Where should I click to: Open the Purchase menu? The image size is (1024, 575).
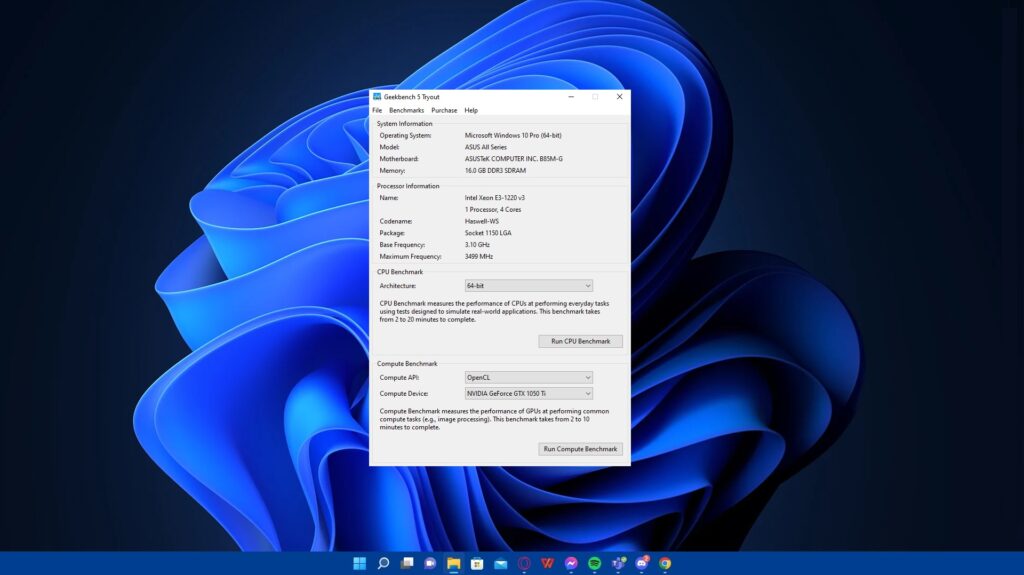[444, 110]
